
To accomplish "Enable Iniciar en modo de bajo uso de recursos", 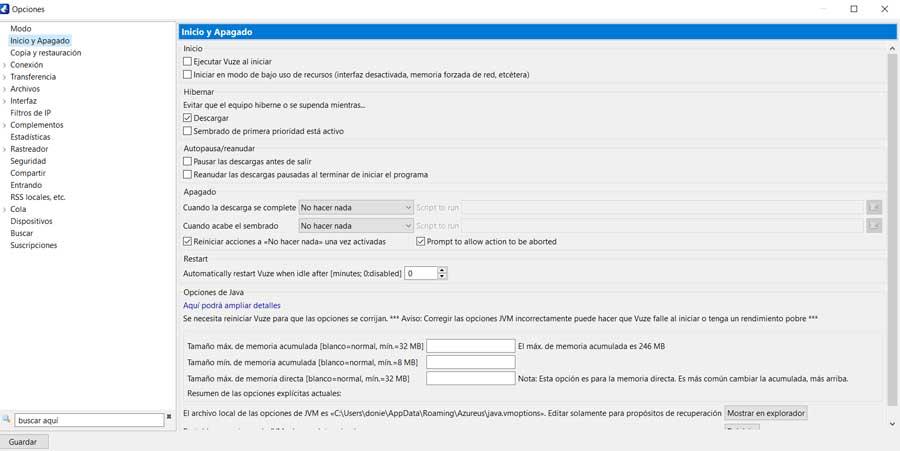I will pos(187,75).
